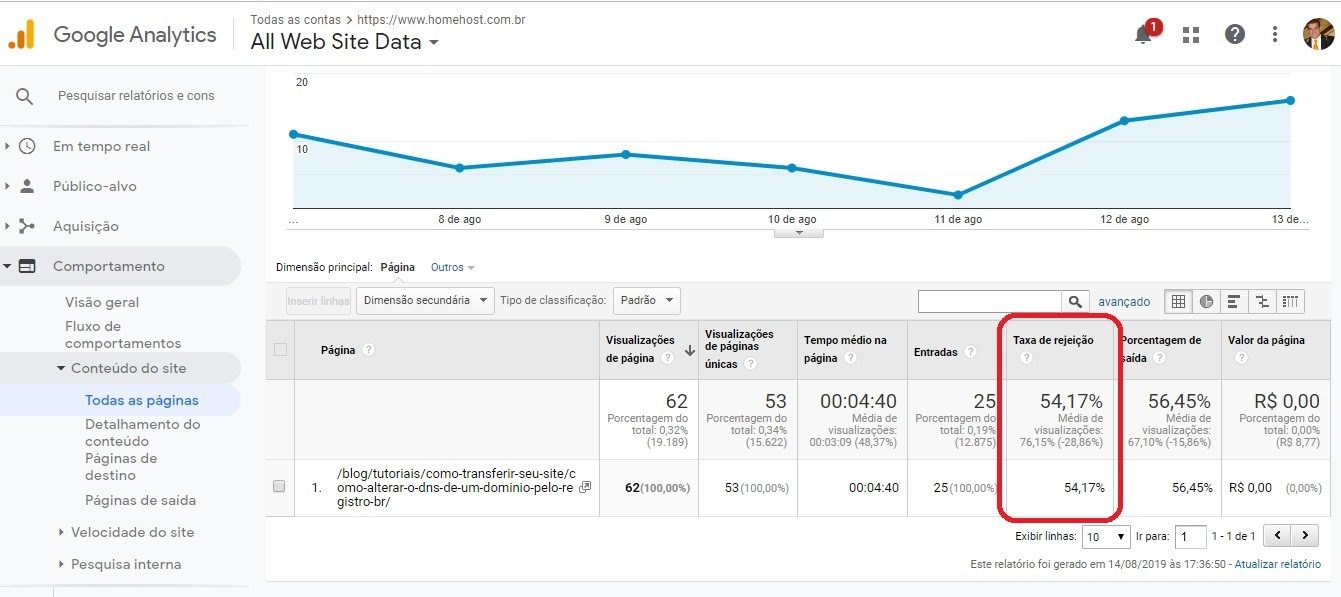Click Todas as contas breadcrumb

pos(294,19)
